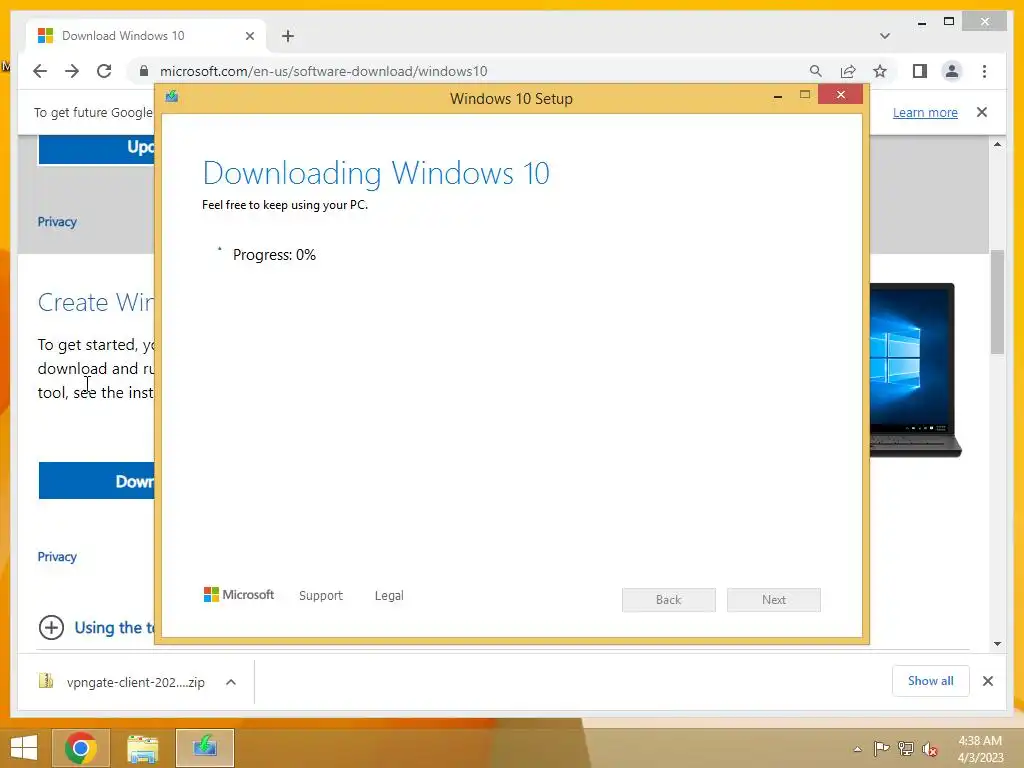Minimize the Windows 10 Setup dialog
This screenshot has height=768, width=1024.
tap(778, 96)
